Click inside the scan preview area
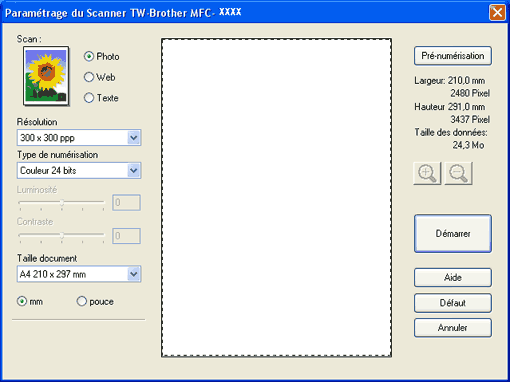The image size is (510, 382). pyautogui.click(x=276, y=198)
